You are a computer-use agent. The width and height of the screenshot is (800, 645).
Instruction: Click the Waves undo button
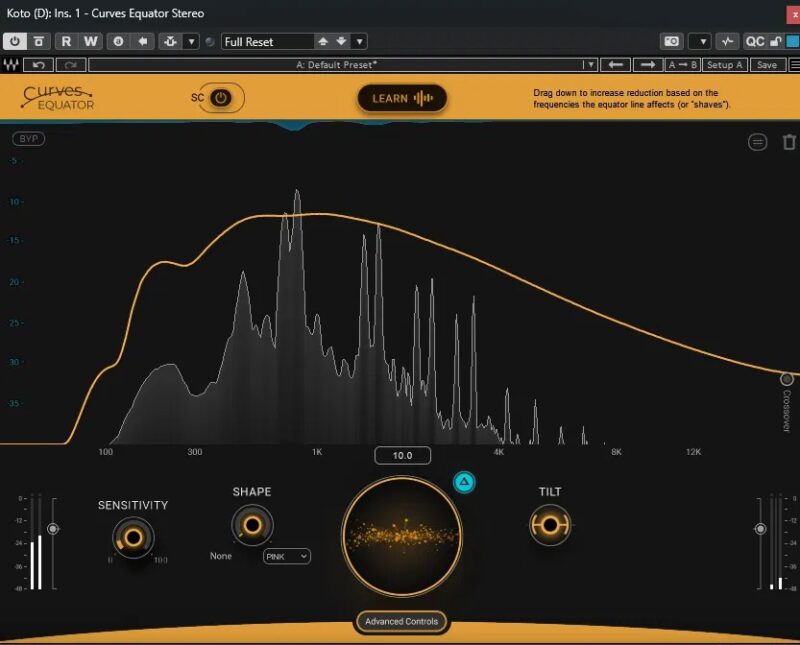pos(39,65)
